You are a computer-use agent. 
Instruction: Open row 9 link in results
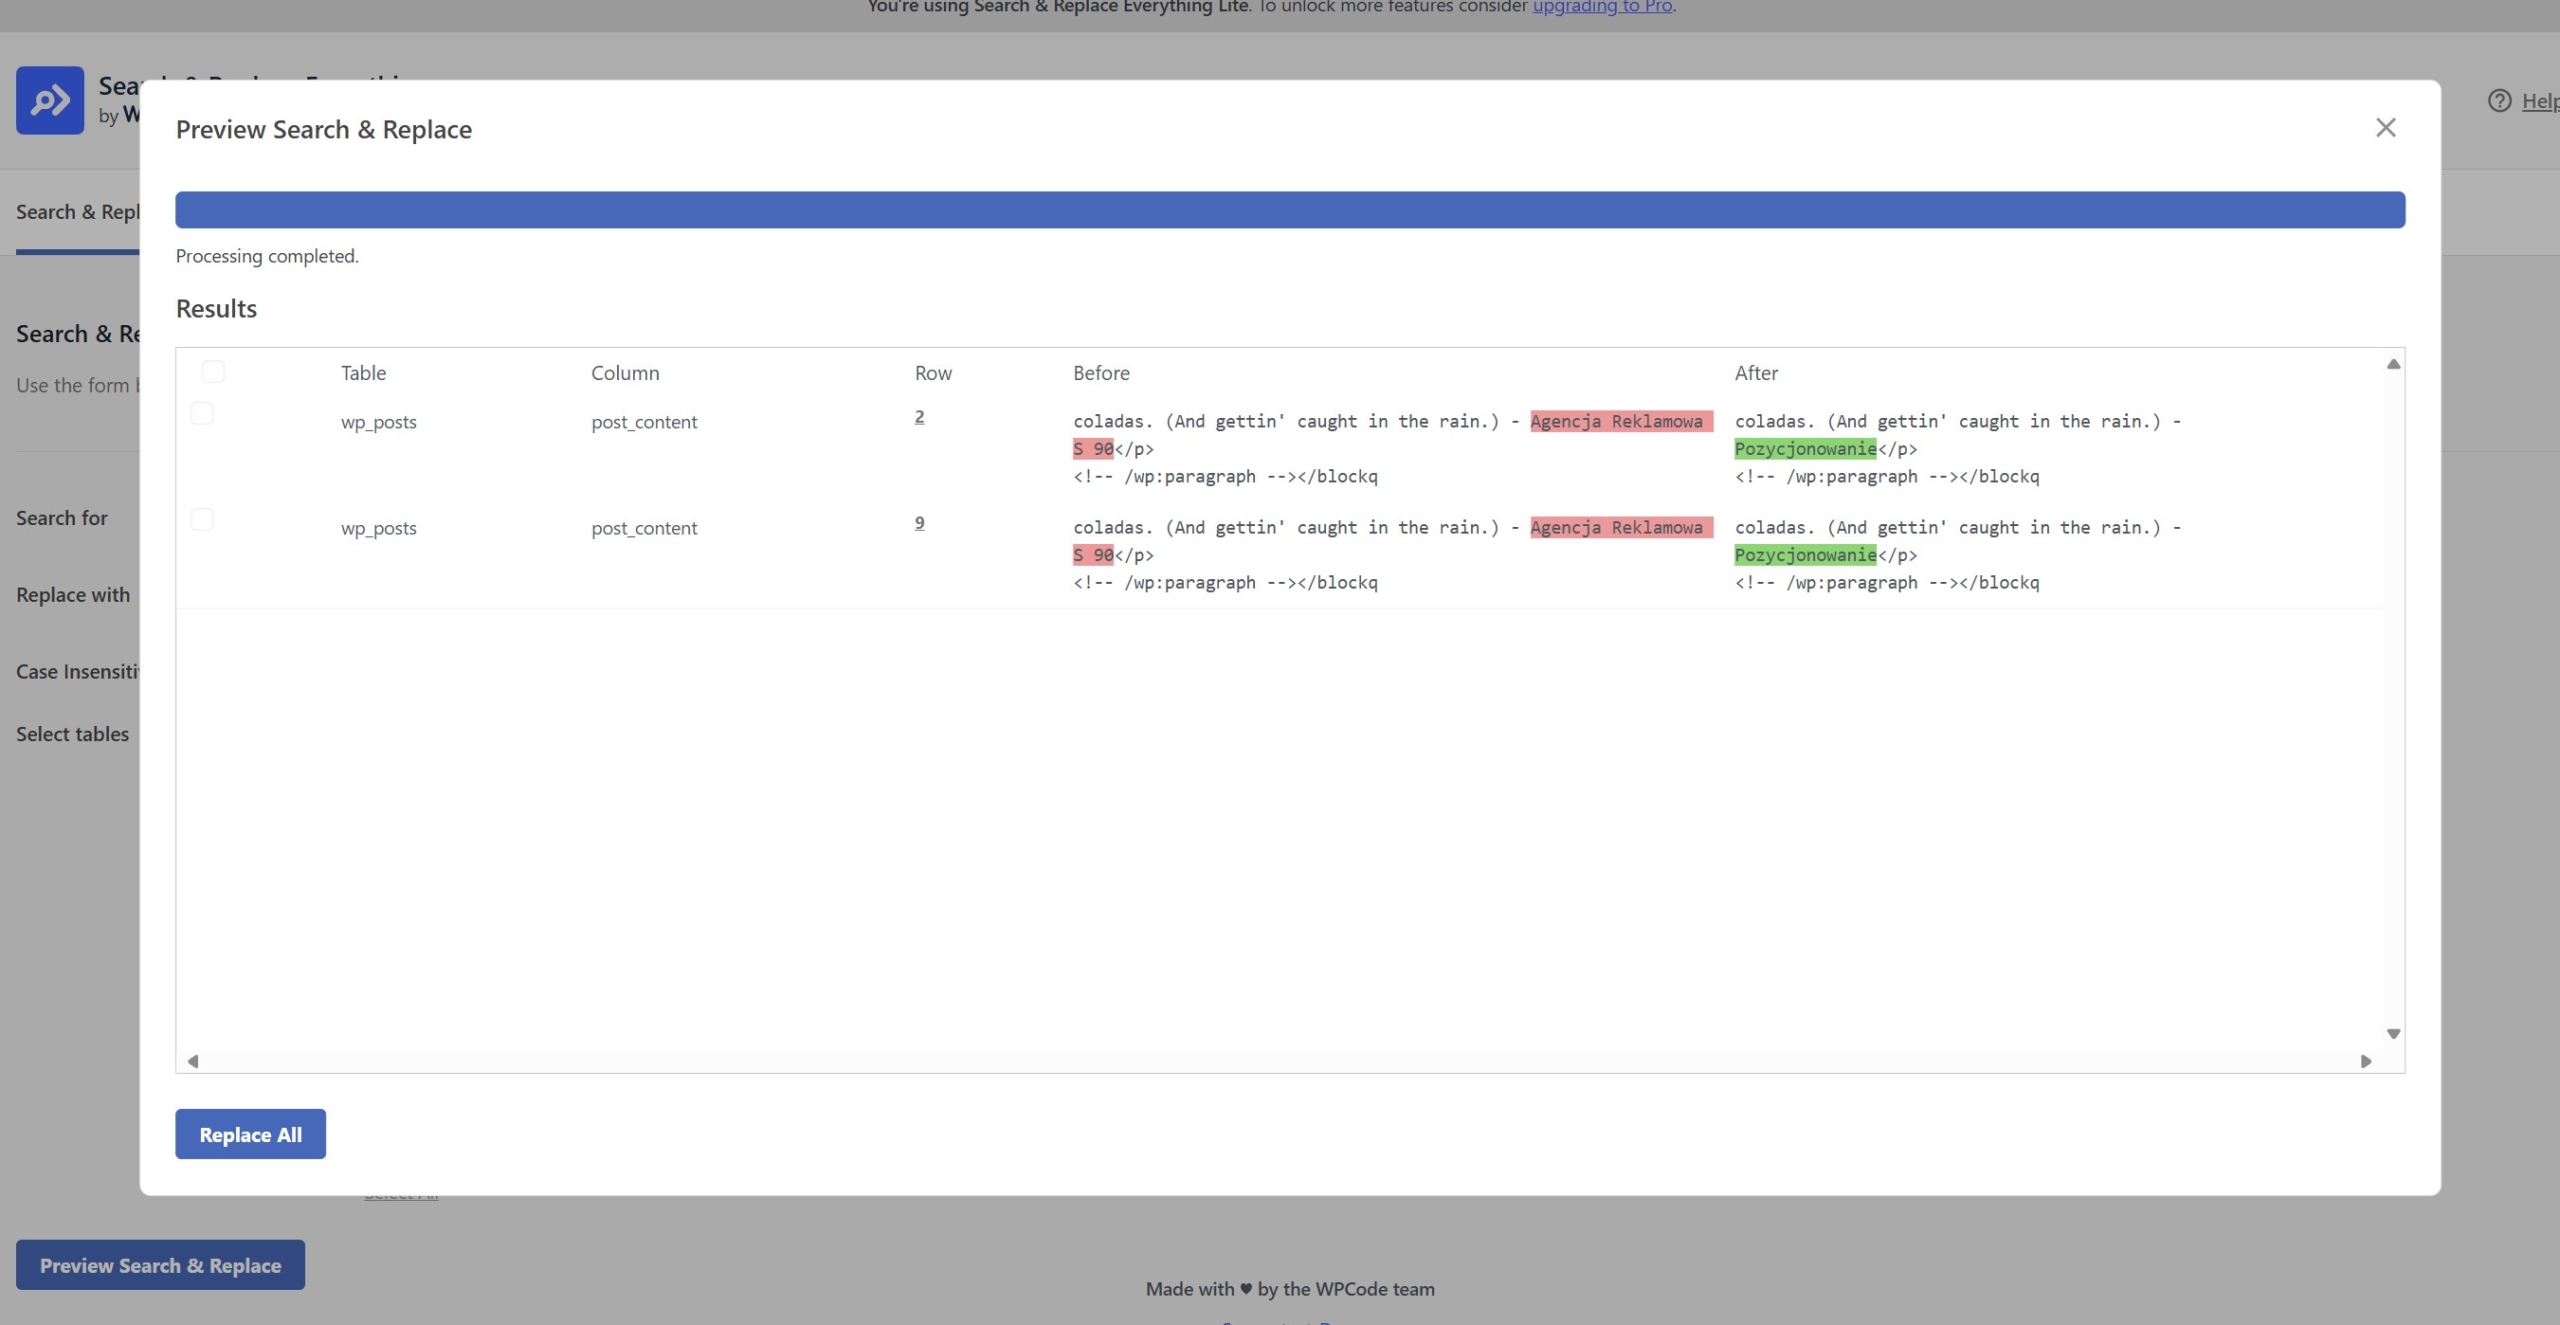[x=919, y=523]
